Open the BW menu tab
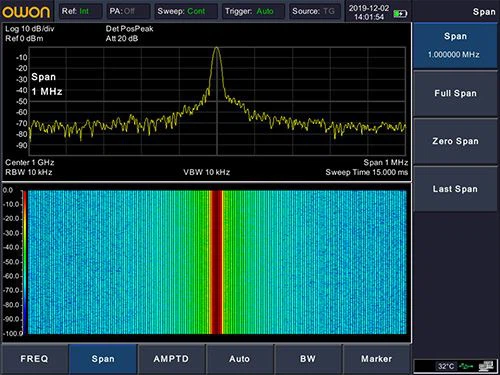The height and width of the screenshot is (375, 500). coord(308,359)
